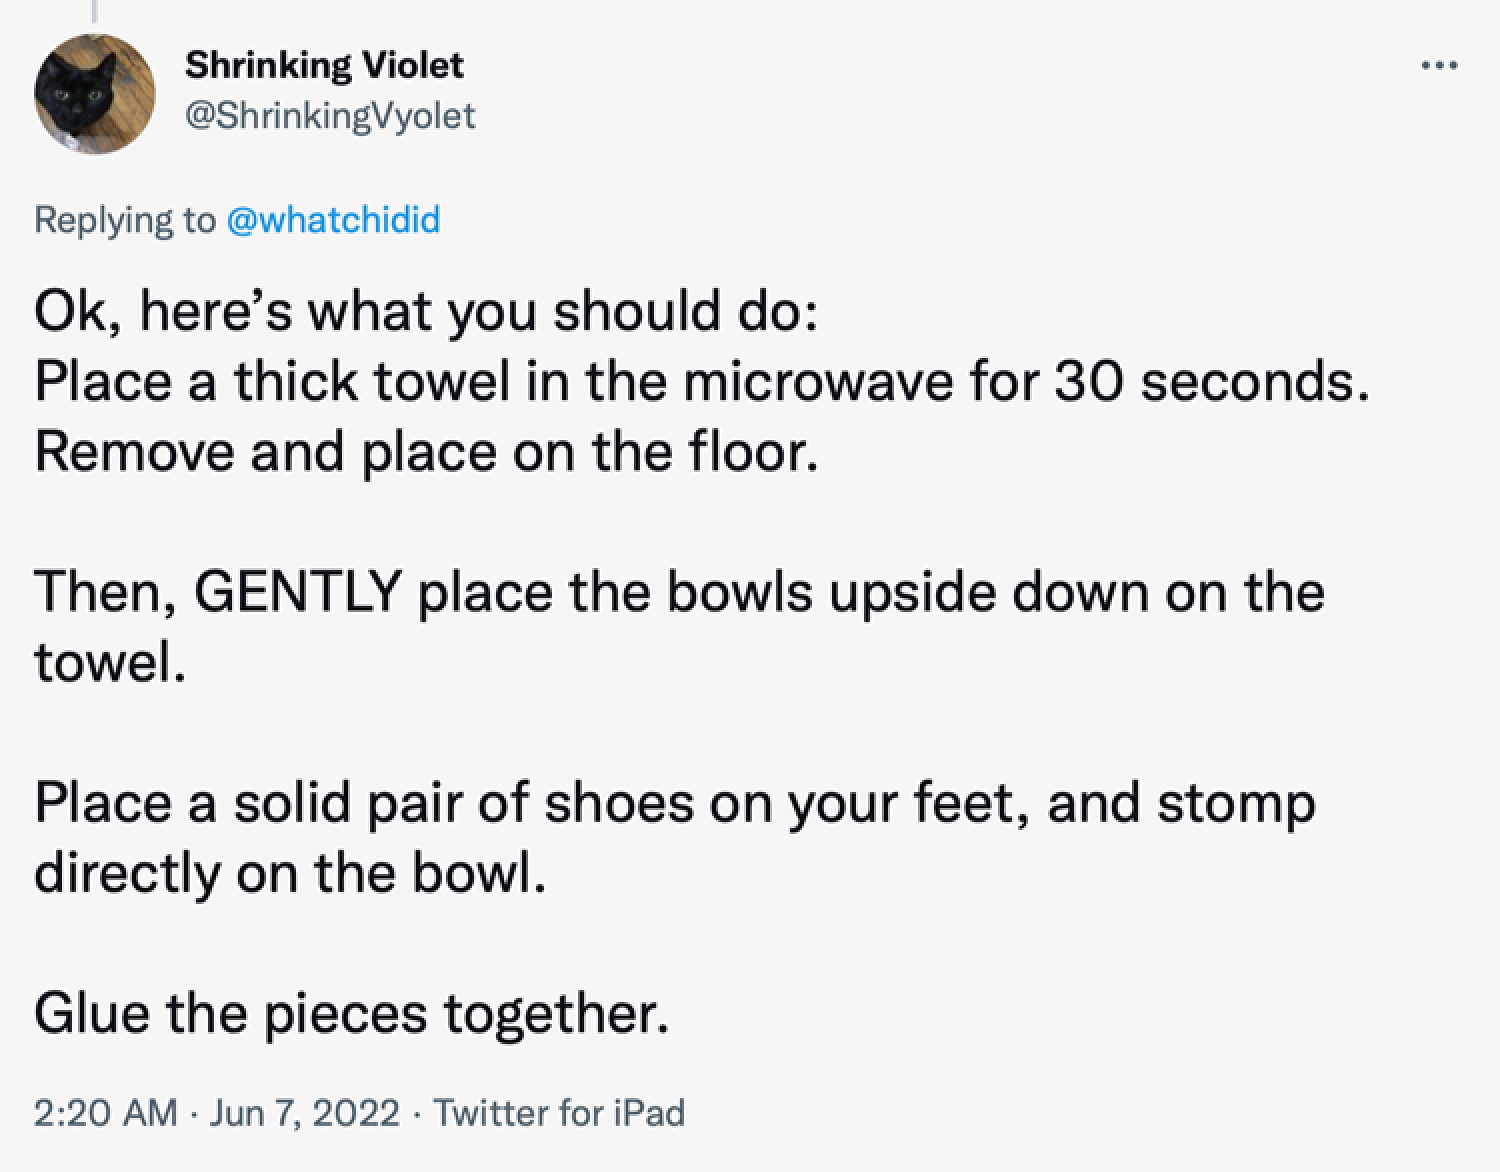Viewport: 1500px width, 1172px height.
Task: Select 'directly on the bowl.' line
Action: [x=290, y=873]
